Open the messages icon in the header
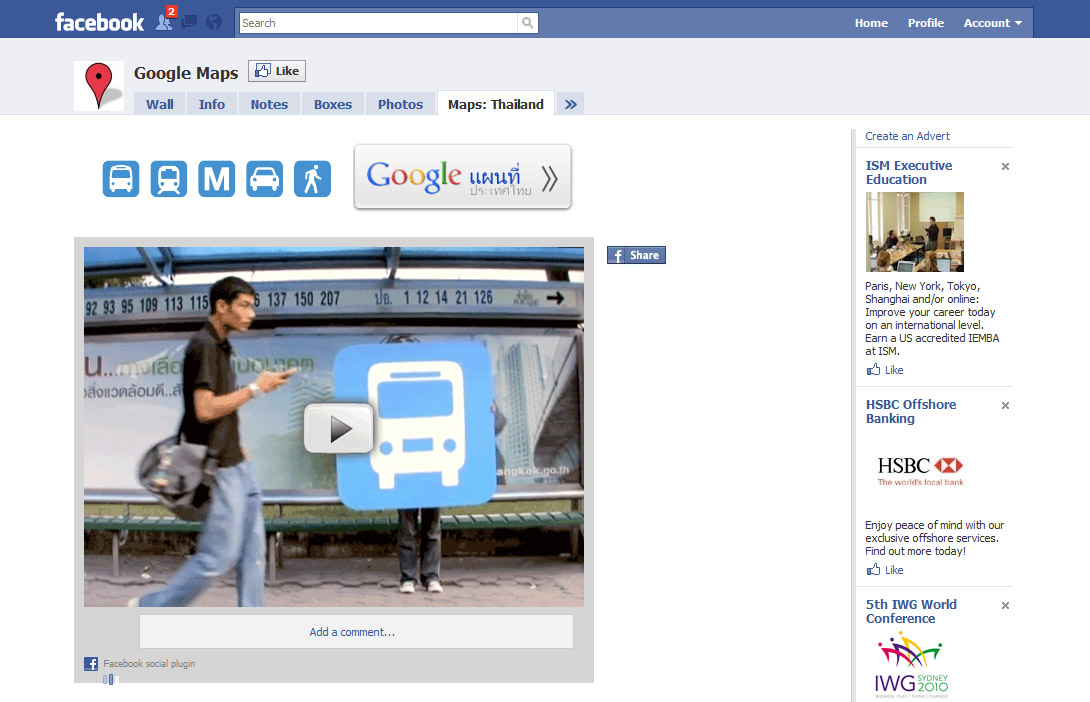The image size is (1090, 702). point(188,22)
